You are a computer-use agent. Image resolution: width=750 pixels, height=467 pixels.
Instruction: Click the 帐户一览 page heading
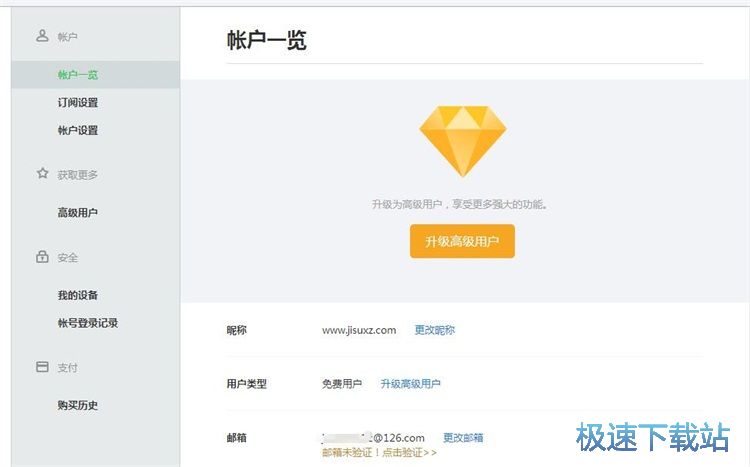266,40
